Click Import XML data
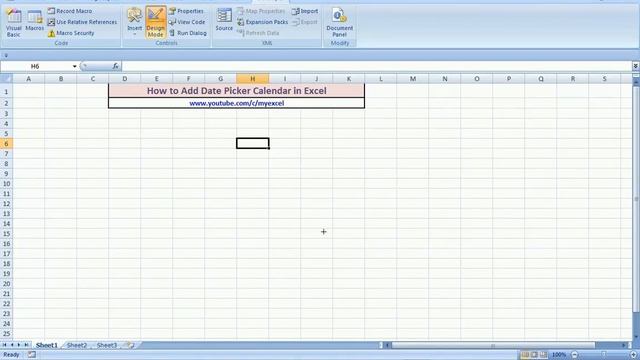The width and height of the screenshot is (640, 360). click(x=305, y=11)
